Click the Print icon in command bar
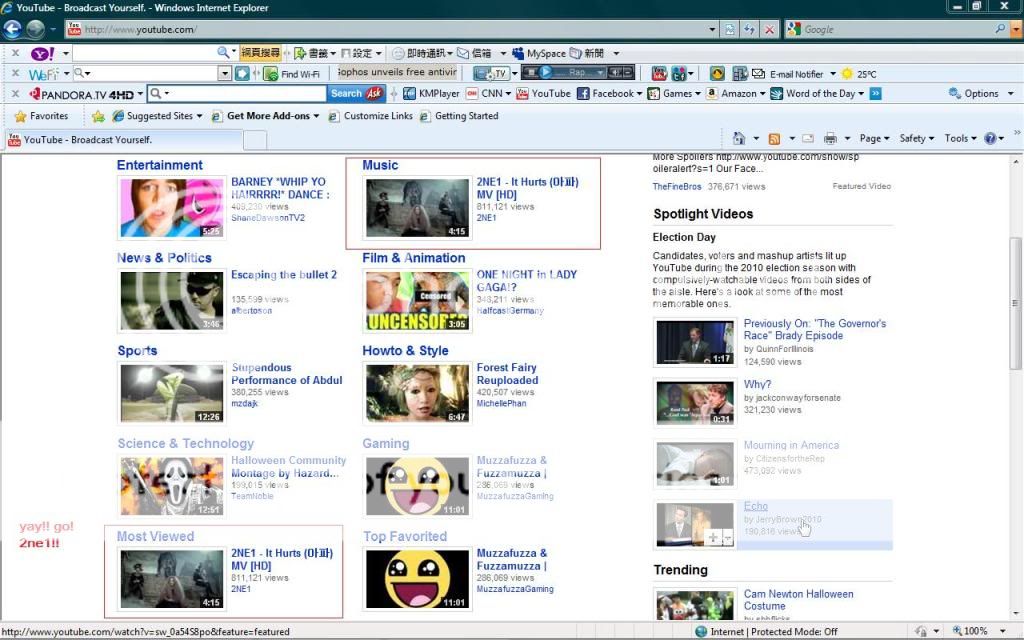Screen dimensions: 1024x640 coord(829,139)
